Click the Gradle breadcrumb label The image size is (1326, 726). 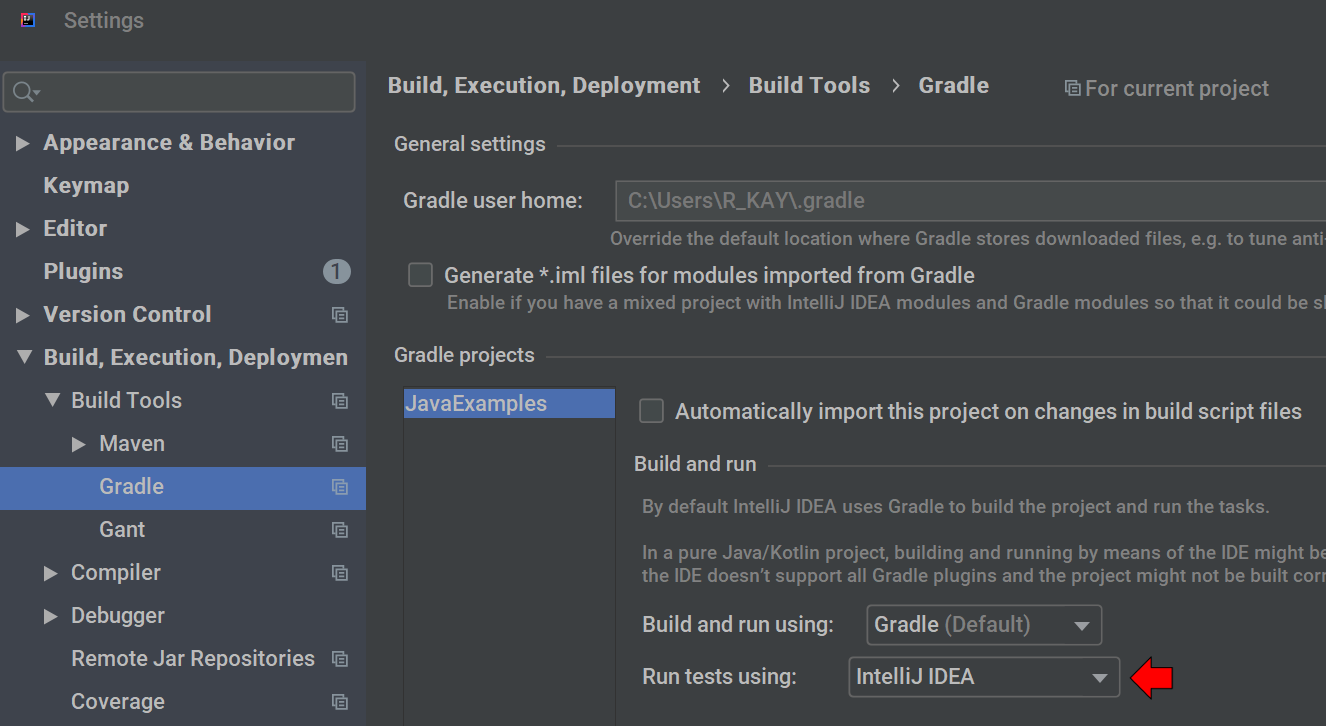click(954, 86)
